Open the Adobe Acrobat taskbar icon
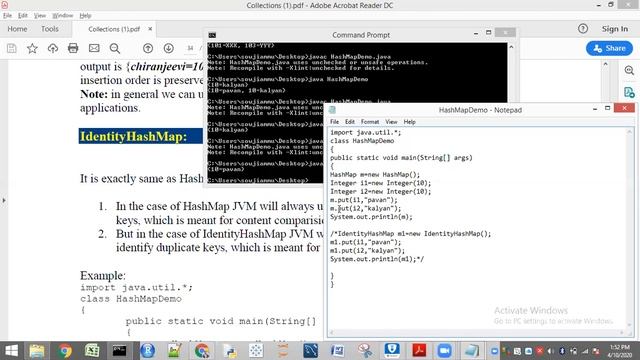Screen dimensions: 640x360 click(x=419, y=351)
